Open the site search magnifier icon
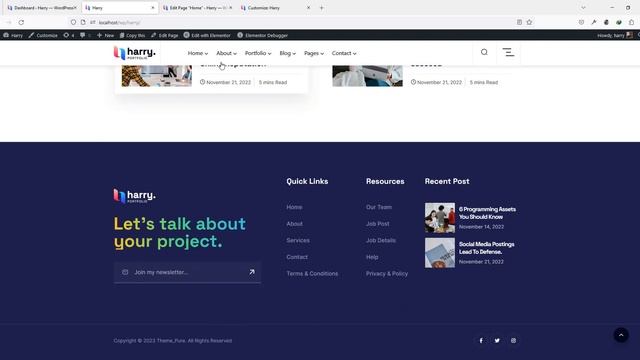This screenshot has width=640, height=360. pos(484,52)
